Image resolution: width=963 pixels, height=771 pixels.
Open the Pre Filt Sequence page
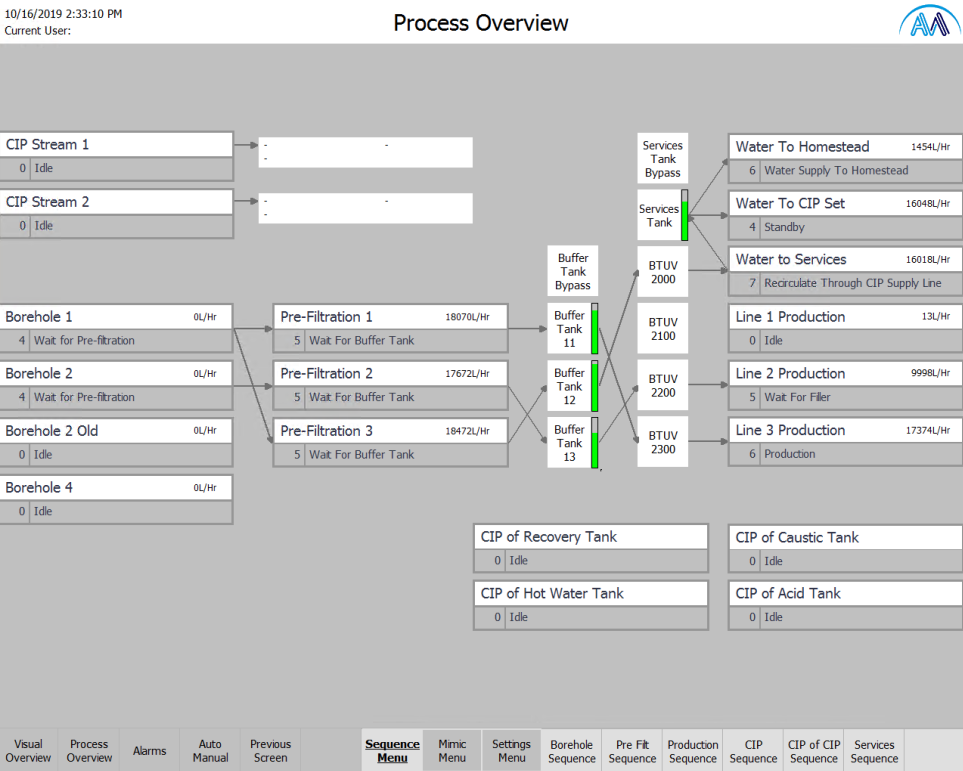[x=632, y=751]
